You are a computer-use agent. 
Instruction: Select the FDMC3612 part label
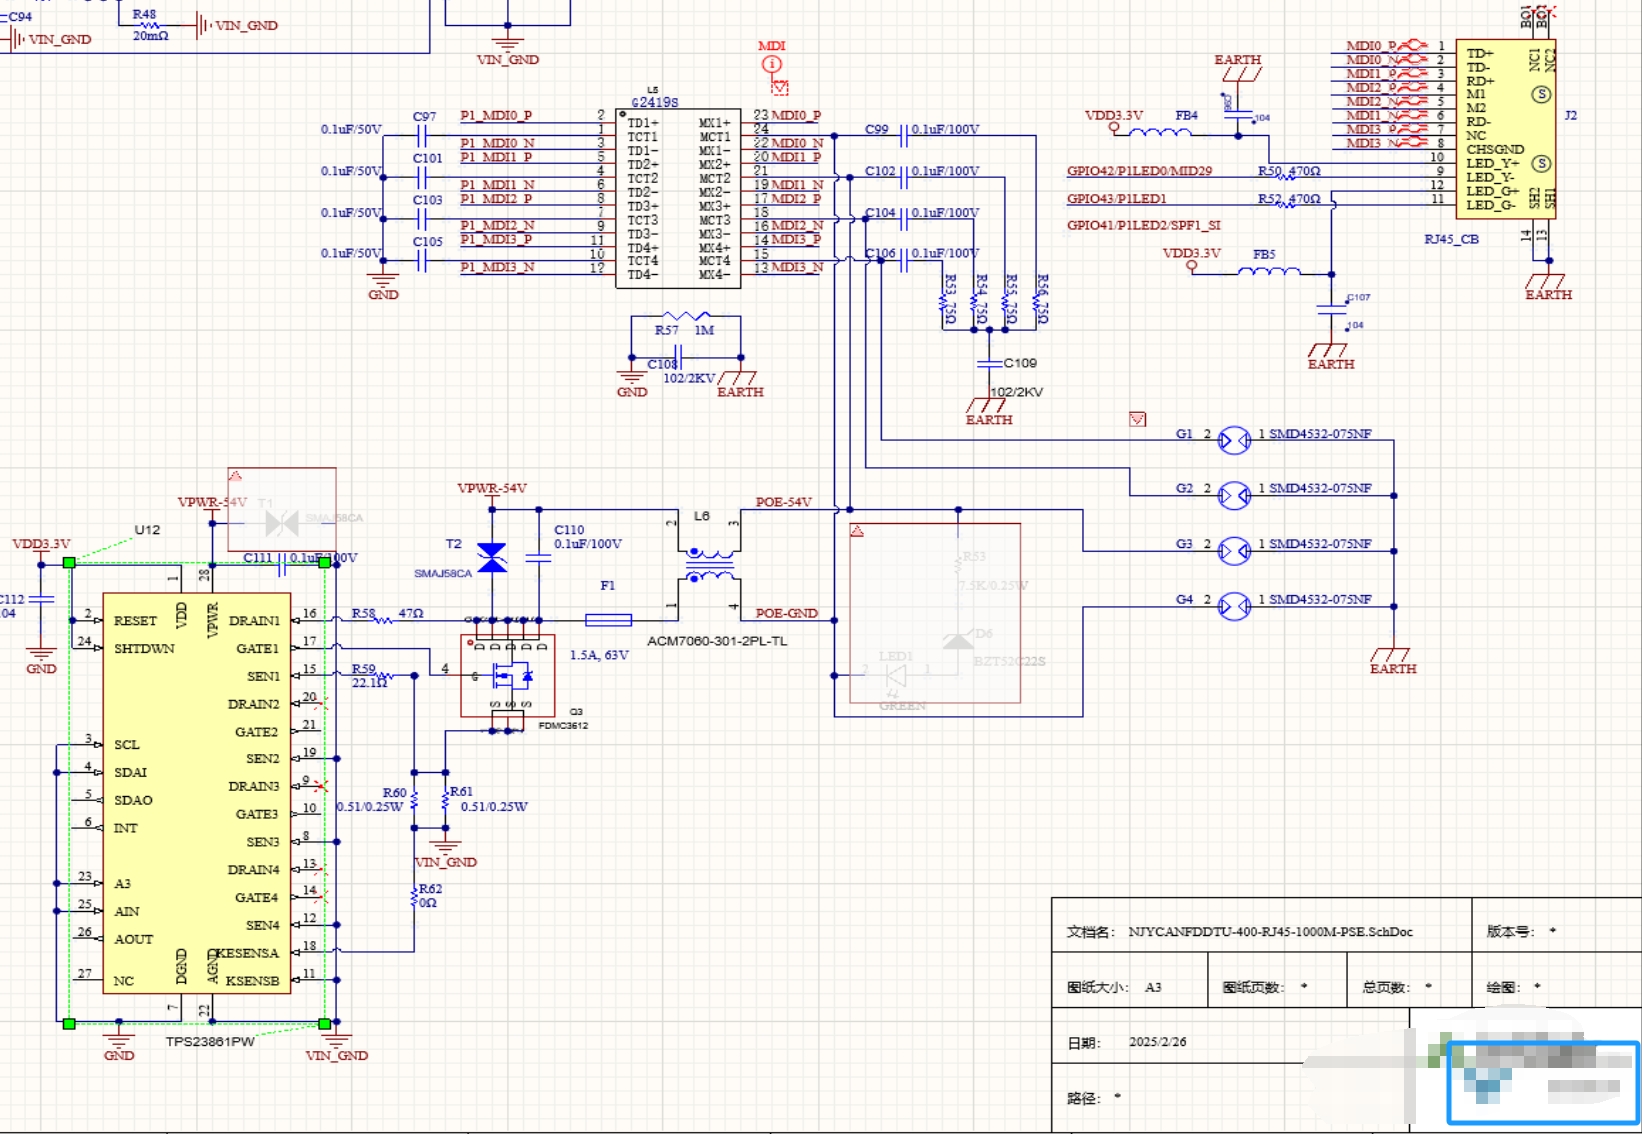(x=563, y=726)
